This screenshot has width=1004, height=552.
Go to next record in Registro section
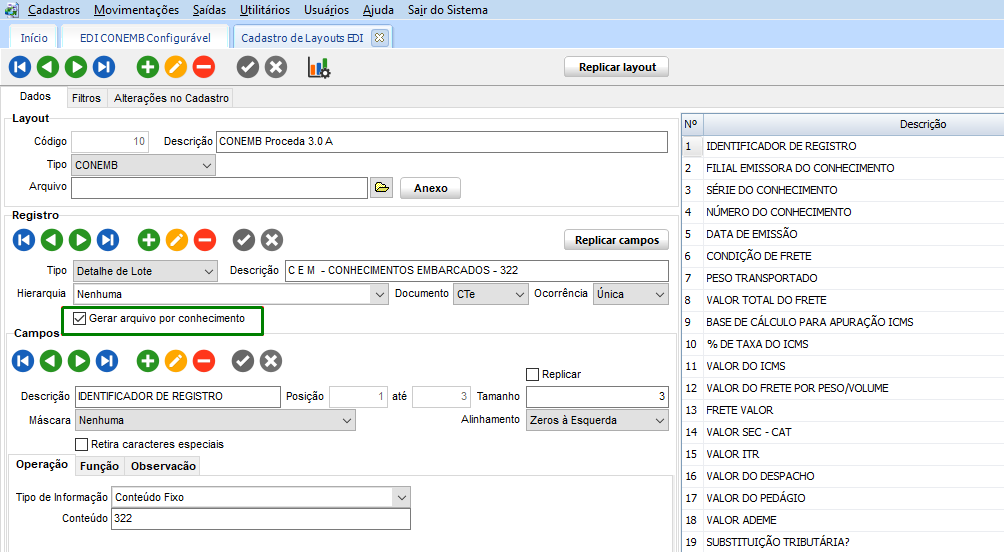80,240
